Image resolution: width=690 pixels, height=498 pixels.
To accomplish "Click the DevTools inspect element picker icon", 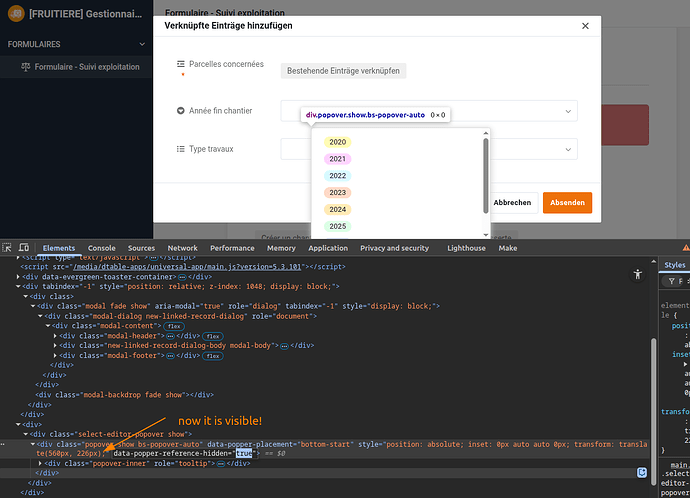I will pos(8,248).
